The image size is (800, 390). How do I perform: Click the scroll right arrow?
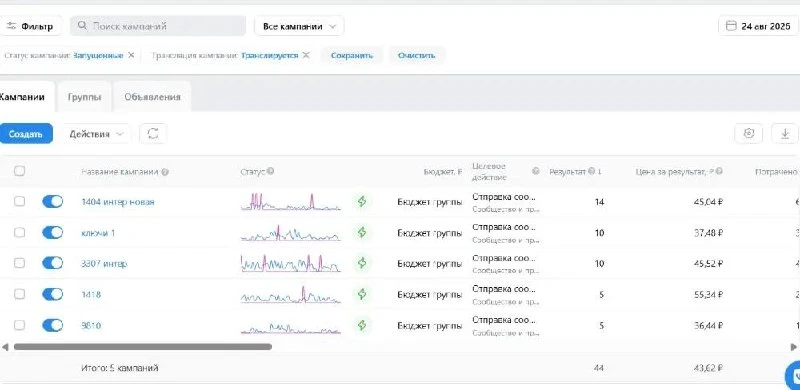(x=794, y=347)
